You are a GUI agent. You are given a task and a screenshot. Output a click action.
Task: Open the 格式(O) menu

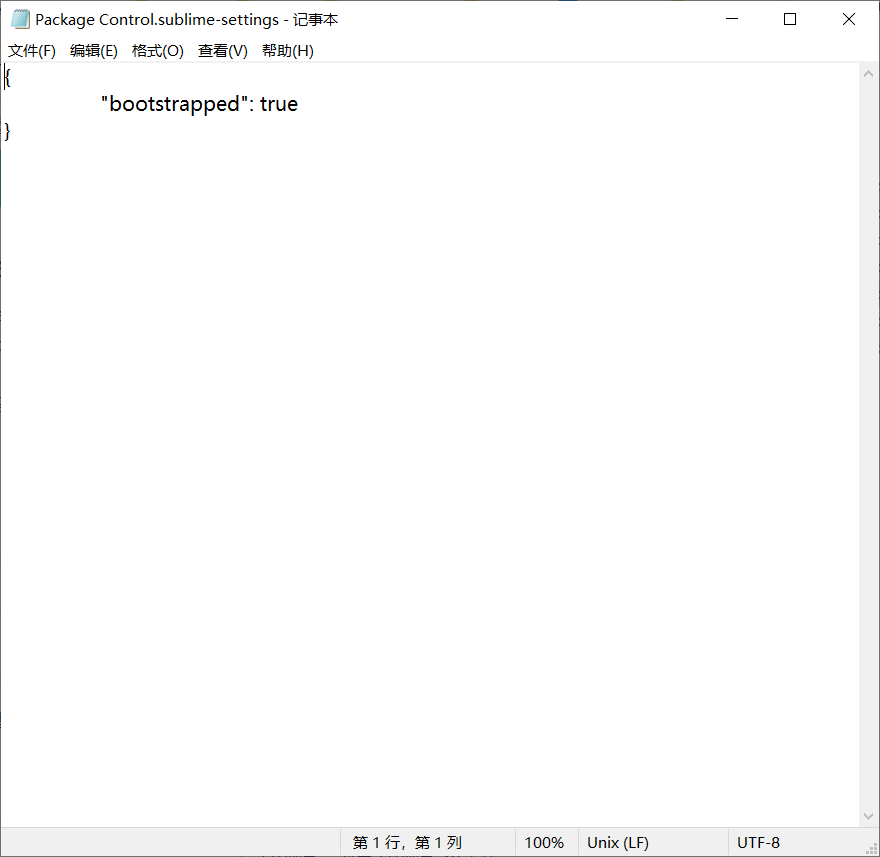(x=158, y=51)
